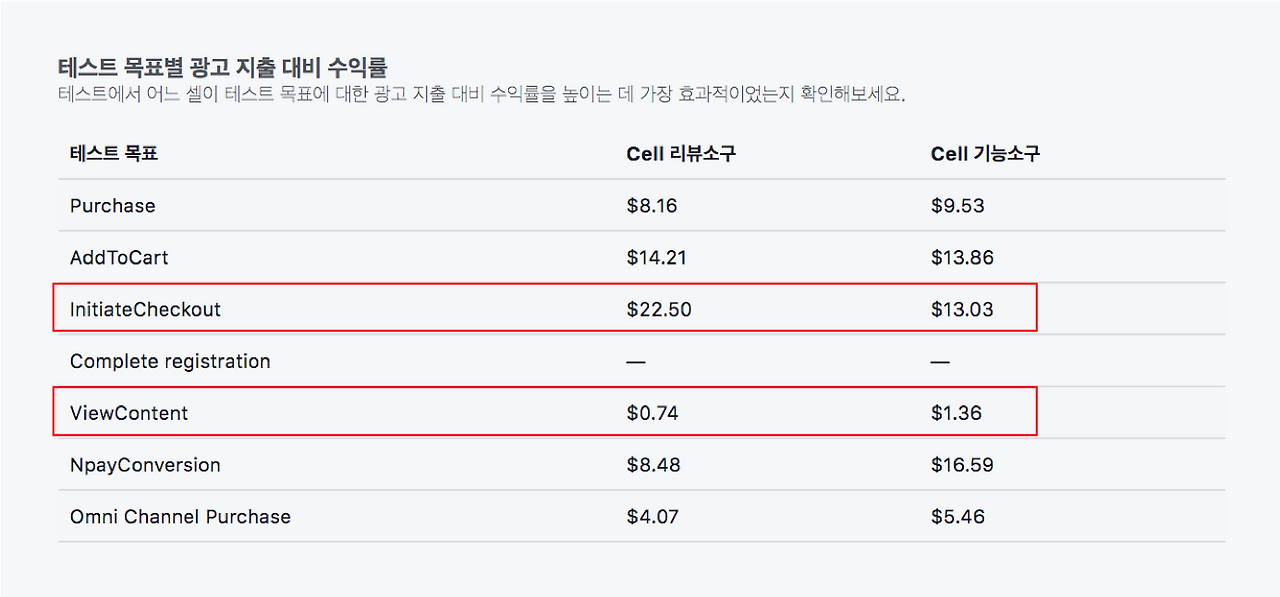Click the $14.21 AddToCart value

tap(657, 258)
